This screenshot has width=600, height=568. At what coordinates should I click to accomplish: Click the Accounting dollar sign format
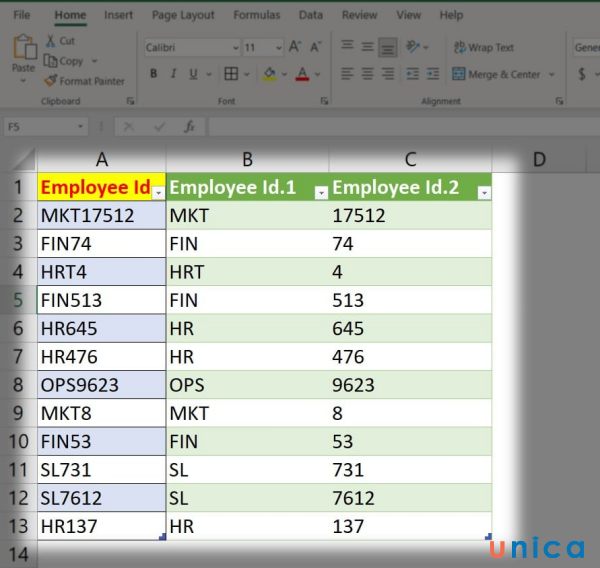point(582,73)
